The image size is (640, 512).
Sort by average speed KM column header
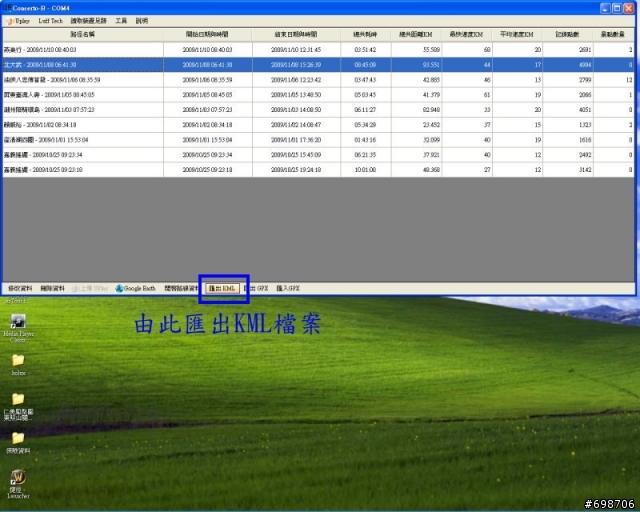pyautogui.click(x=517, y=34)
